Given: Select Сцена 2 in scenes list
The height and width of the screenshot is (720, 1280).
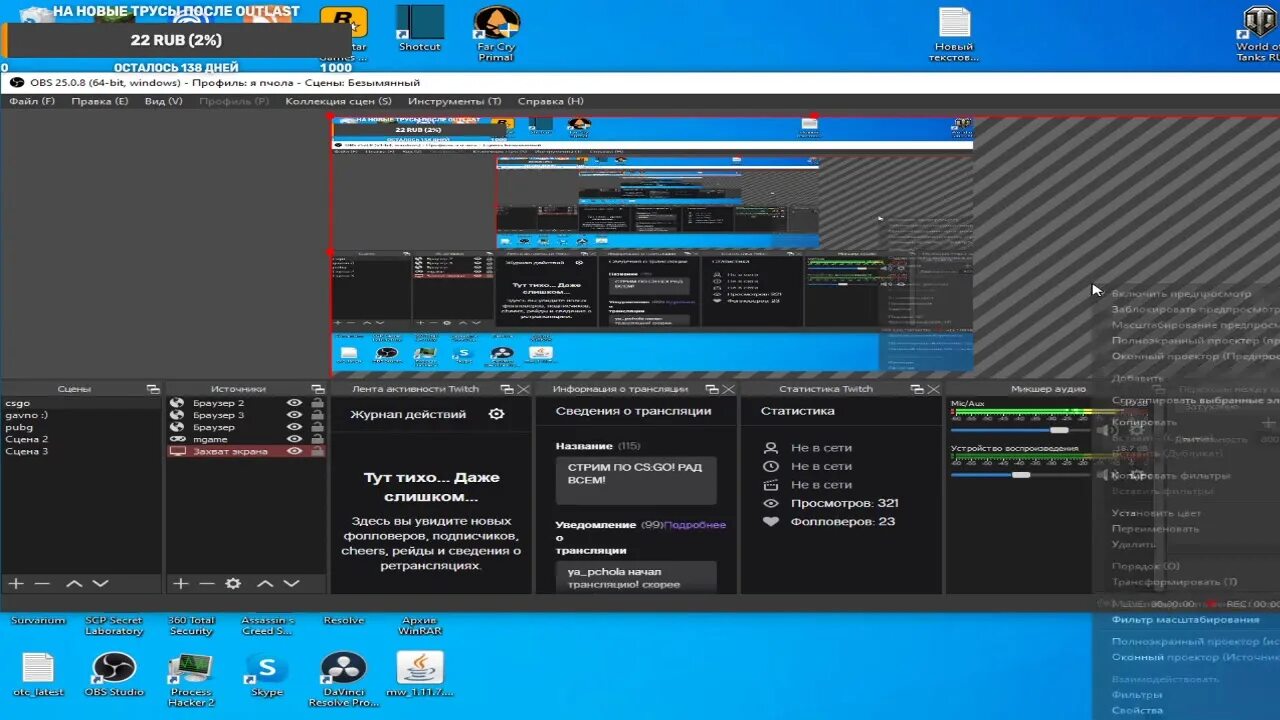Looking at the screenshot, I should 81,439.
